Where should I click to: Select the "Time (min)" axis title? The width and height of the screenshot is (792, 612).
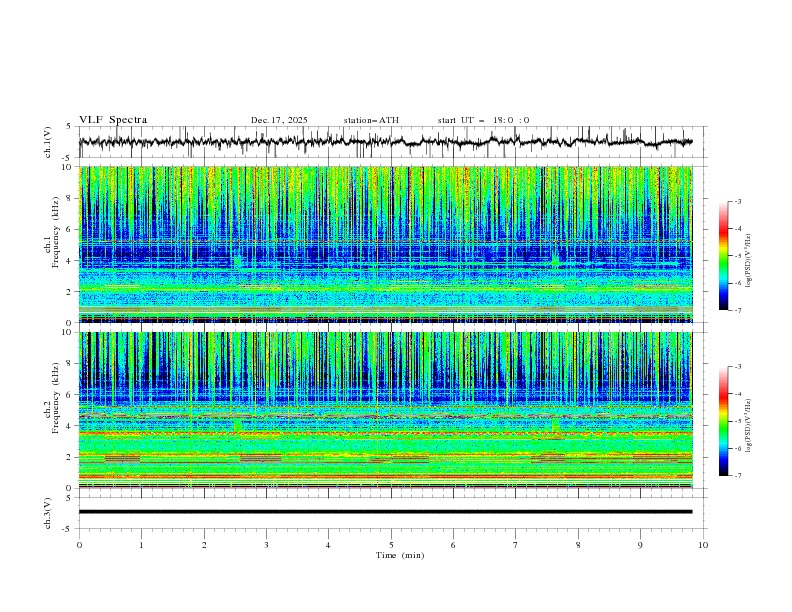(400, 555)
